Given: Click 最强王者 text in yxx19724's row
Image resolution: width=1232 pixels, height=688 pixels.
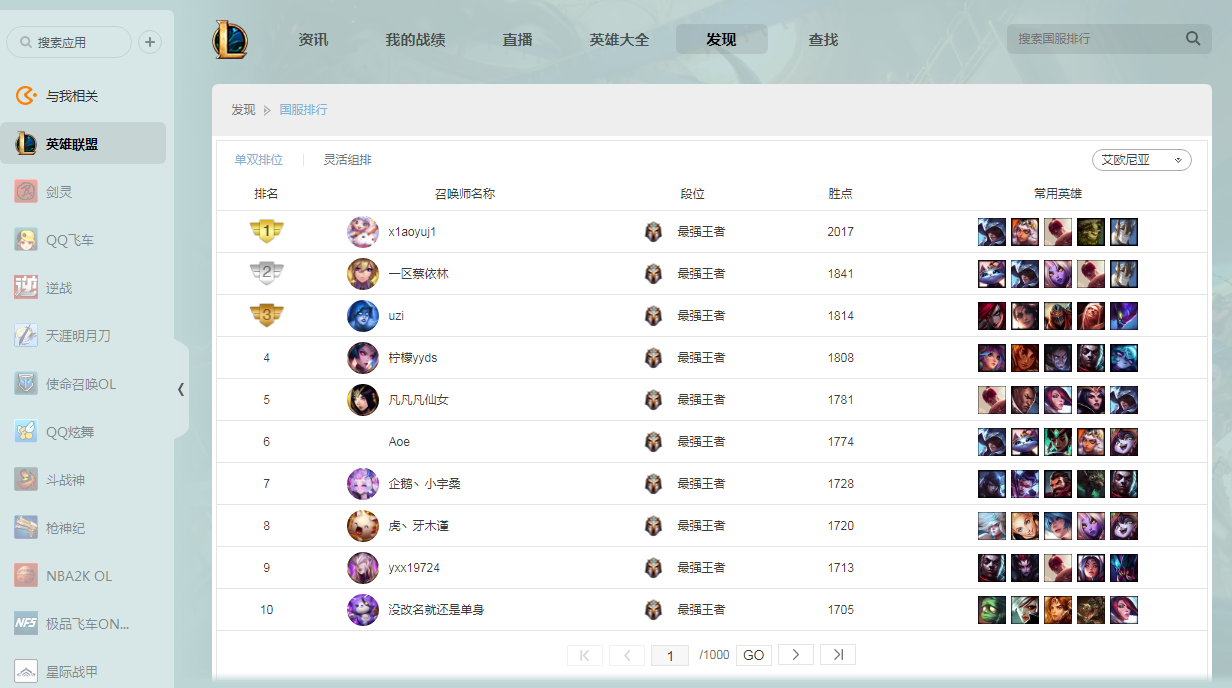Looking at the screenshot, I should click(701, 568).
